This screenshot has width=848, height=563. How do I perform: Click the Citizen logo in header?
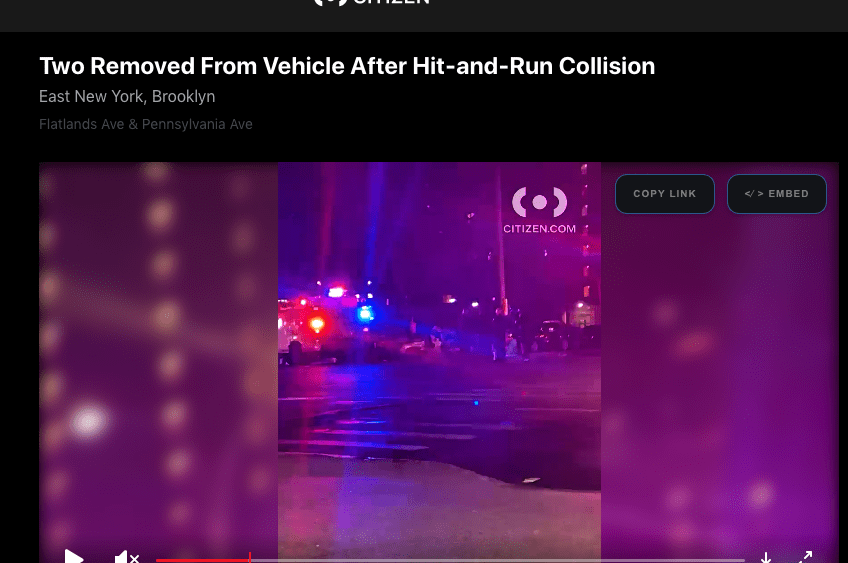[x=372, y=2]
